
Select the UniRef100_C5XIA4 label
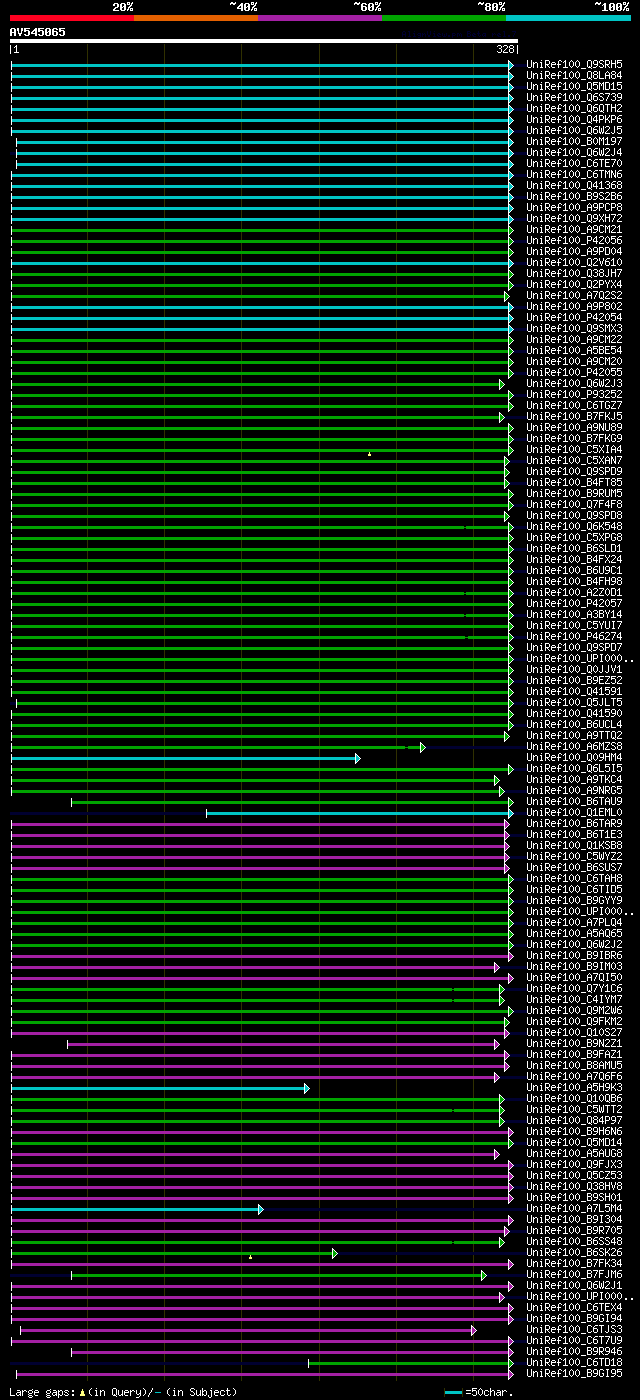tap(574, 449)
